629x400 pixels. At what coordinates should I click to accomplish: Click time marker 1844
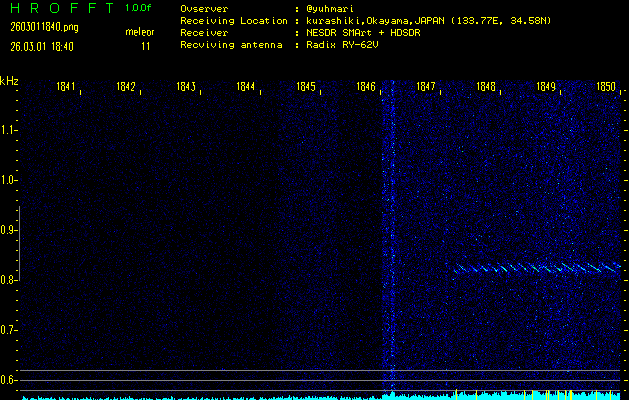pos(246,86)
